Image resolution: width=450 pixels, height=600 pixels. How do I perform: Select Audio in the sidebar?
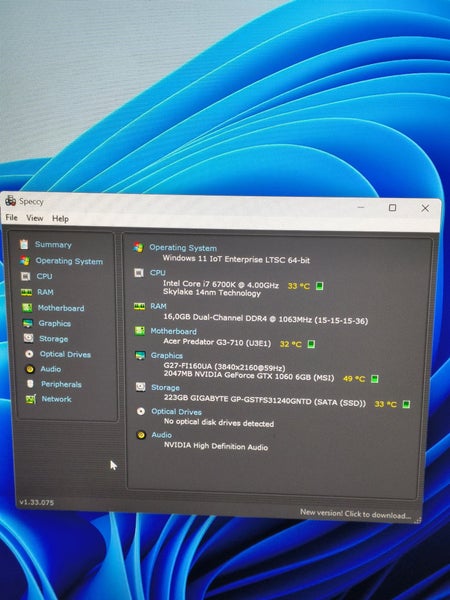click(x=51, y=369)
